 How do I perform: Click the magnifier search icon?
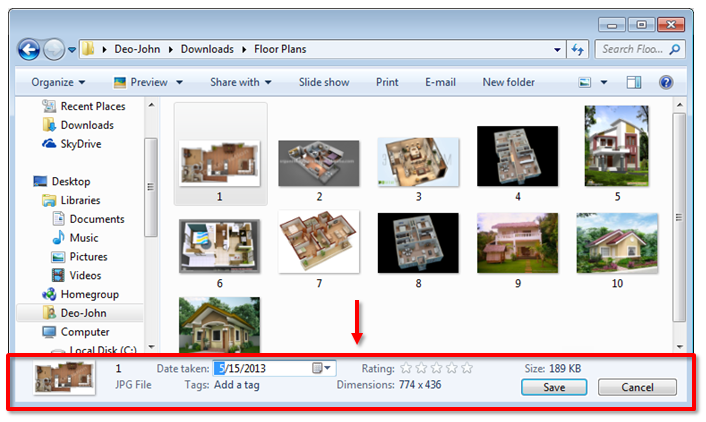[x=674, y=49]
